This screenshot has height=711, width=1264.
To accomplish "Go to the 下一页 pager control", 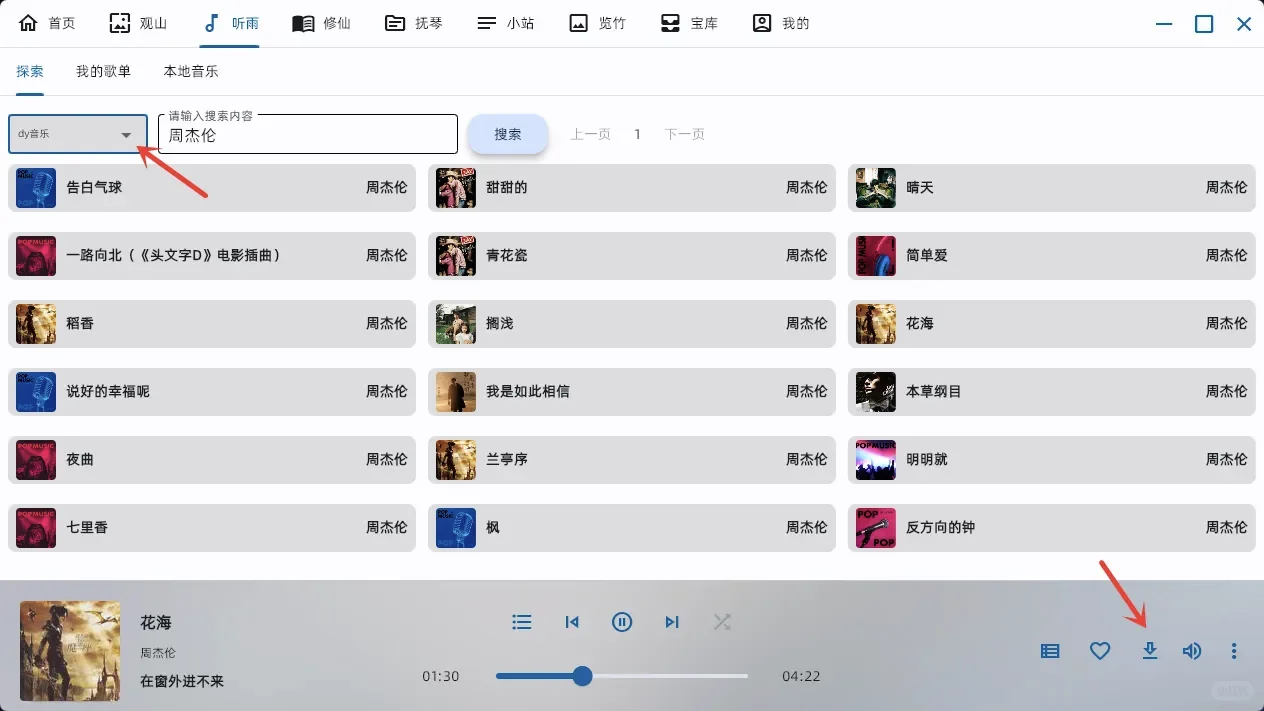I will point(684,133).
